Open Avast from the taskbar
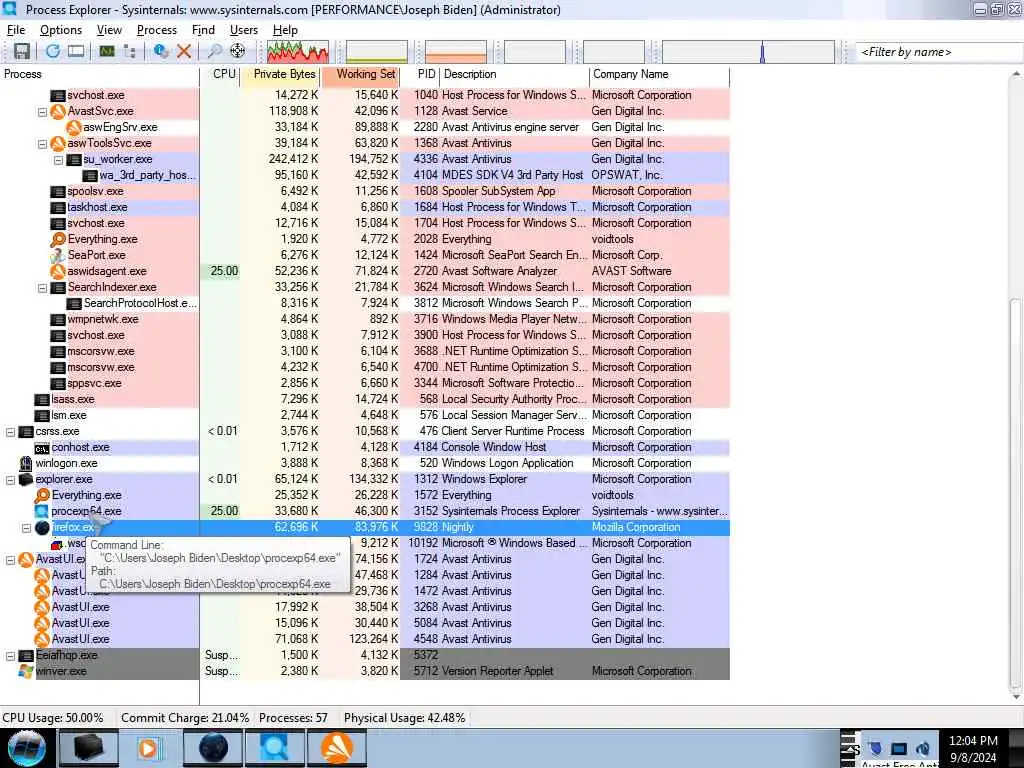1024x768 pixels. 337,748
